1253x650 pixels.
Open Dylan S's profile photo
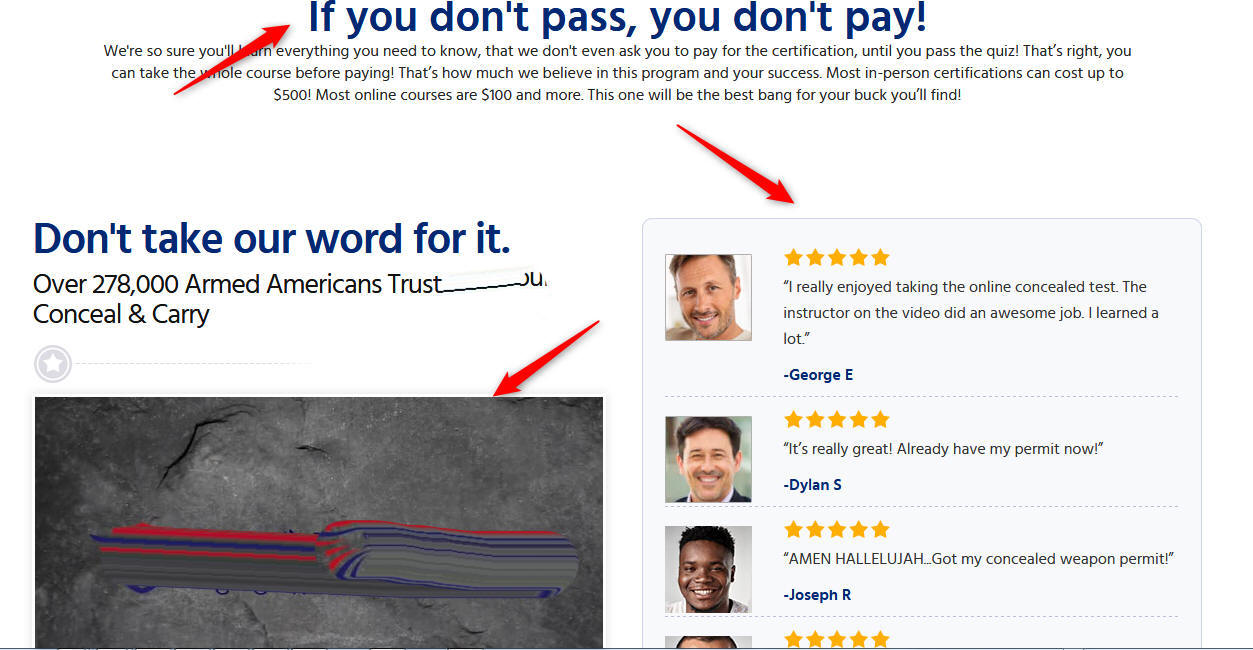708,459
